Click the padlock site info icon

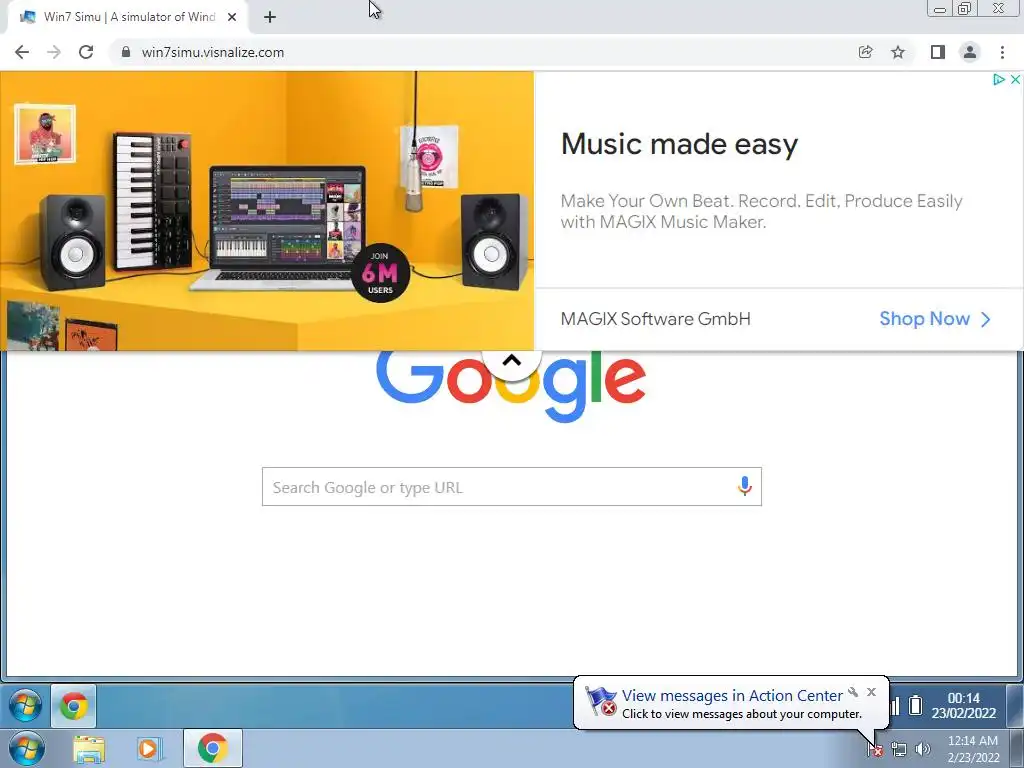pyautogui.click(x=126, y=52)
